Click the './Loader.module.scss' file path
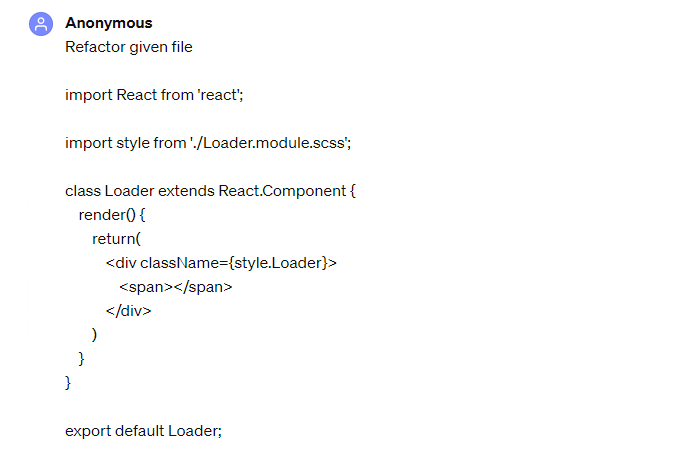 point(270,143)
